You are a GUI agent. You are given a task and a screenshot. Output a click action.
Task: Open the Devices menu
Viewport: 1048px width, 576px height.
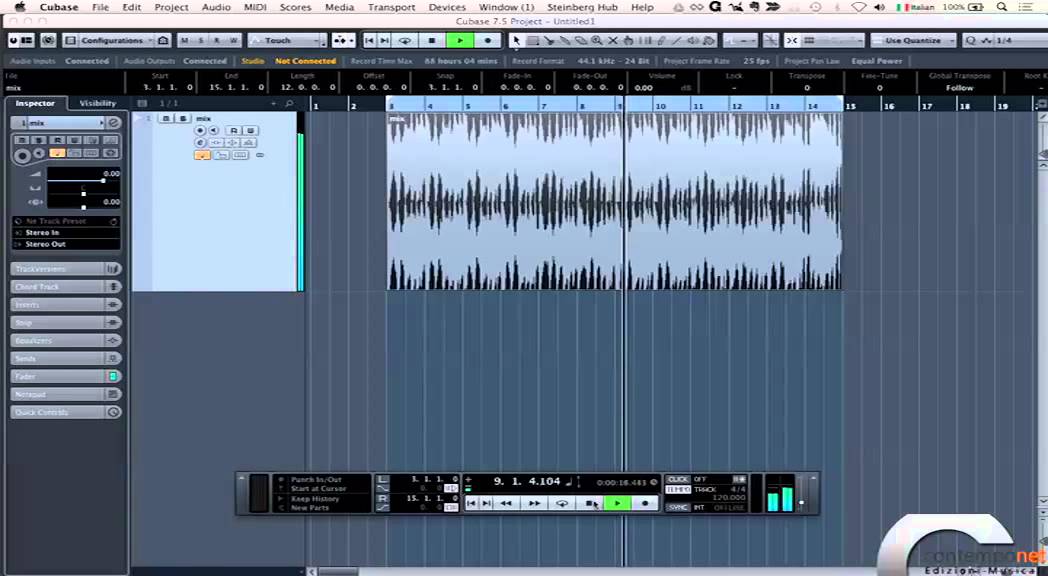point(447,7)
